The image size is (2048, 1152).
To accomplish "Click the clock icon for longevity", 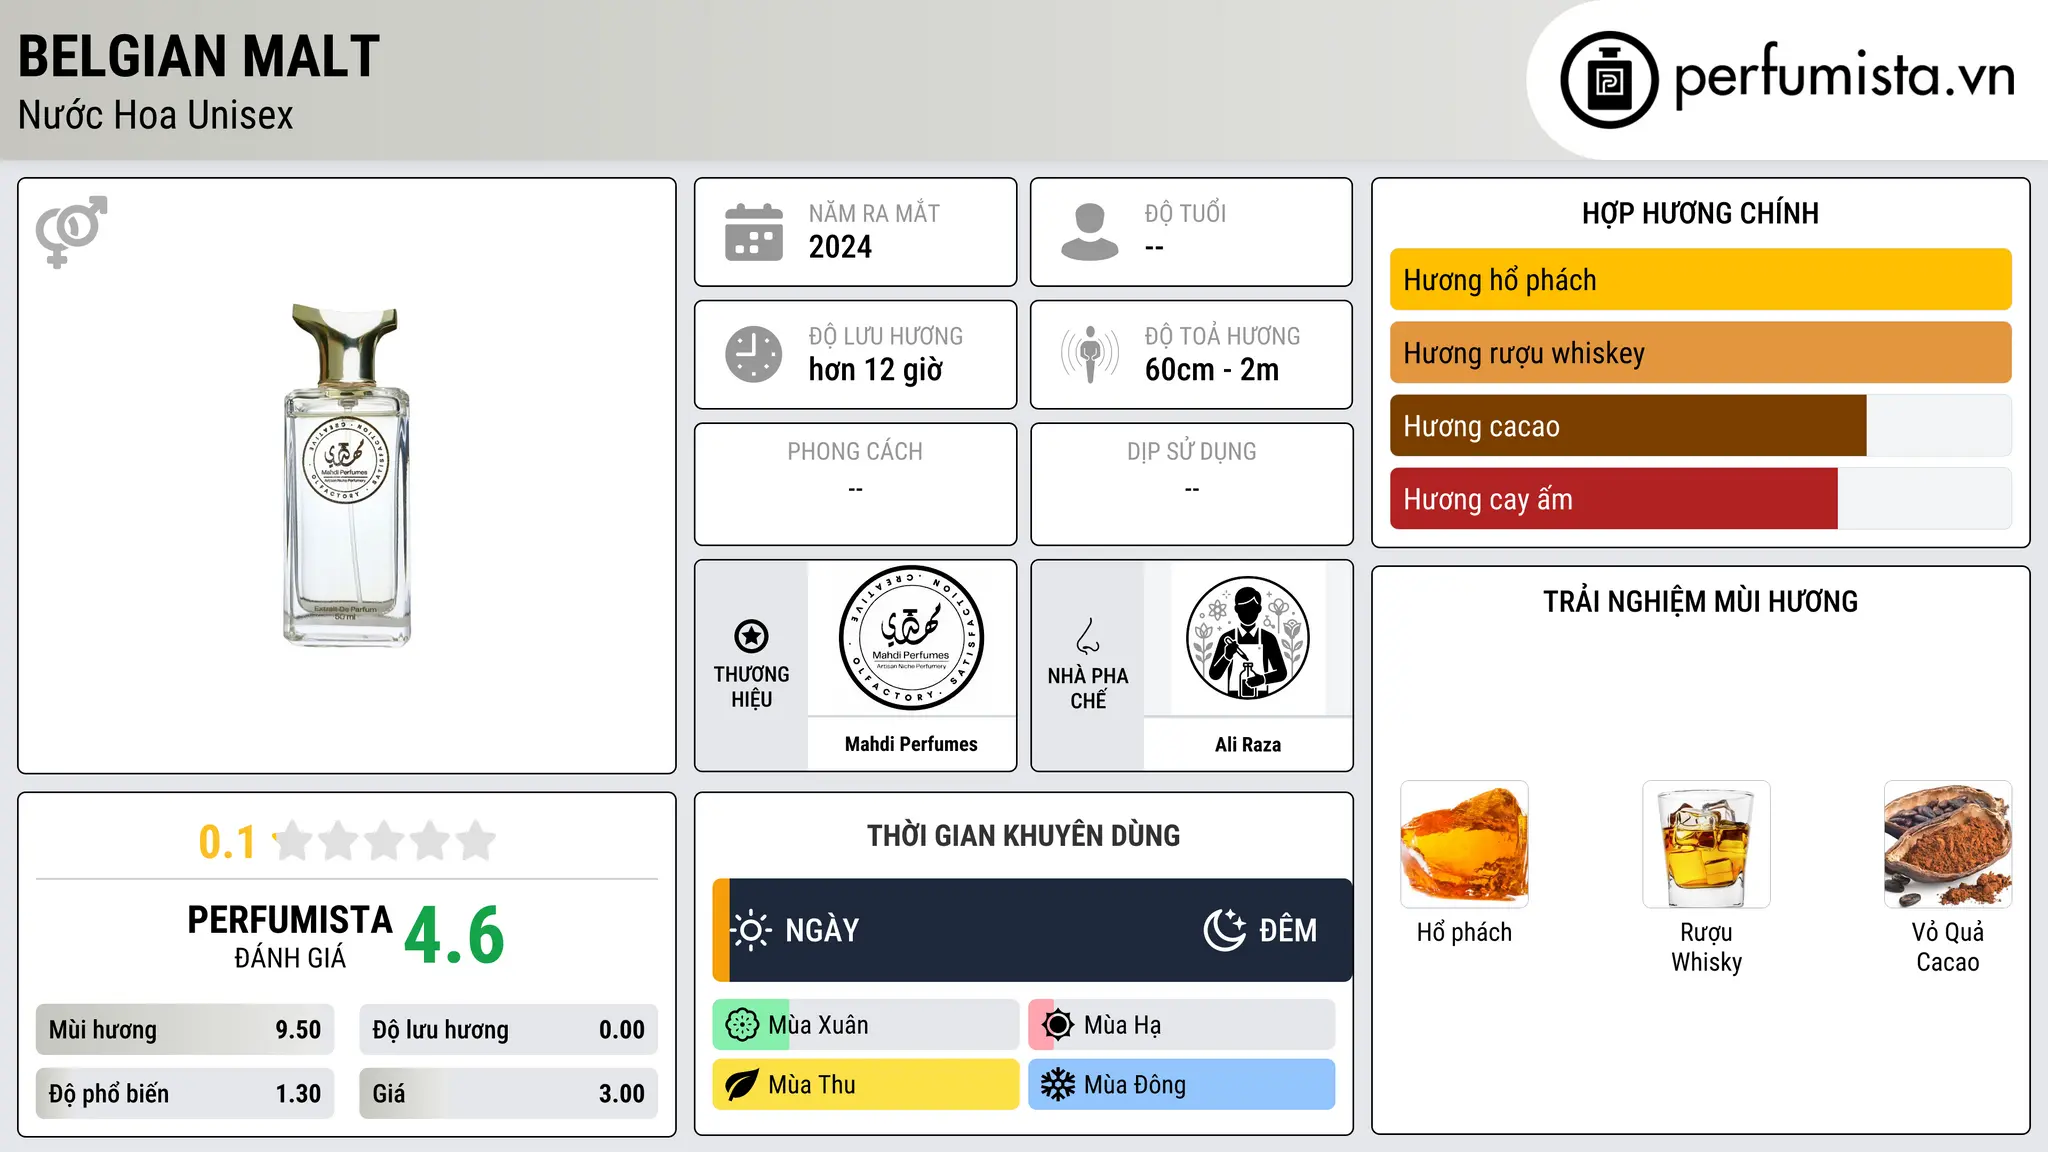I will [x=754, y=354].
